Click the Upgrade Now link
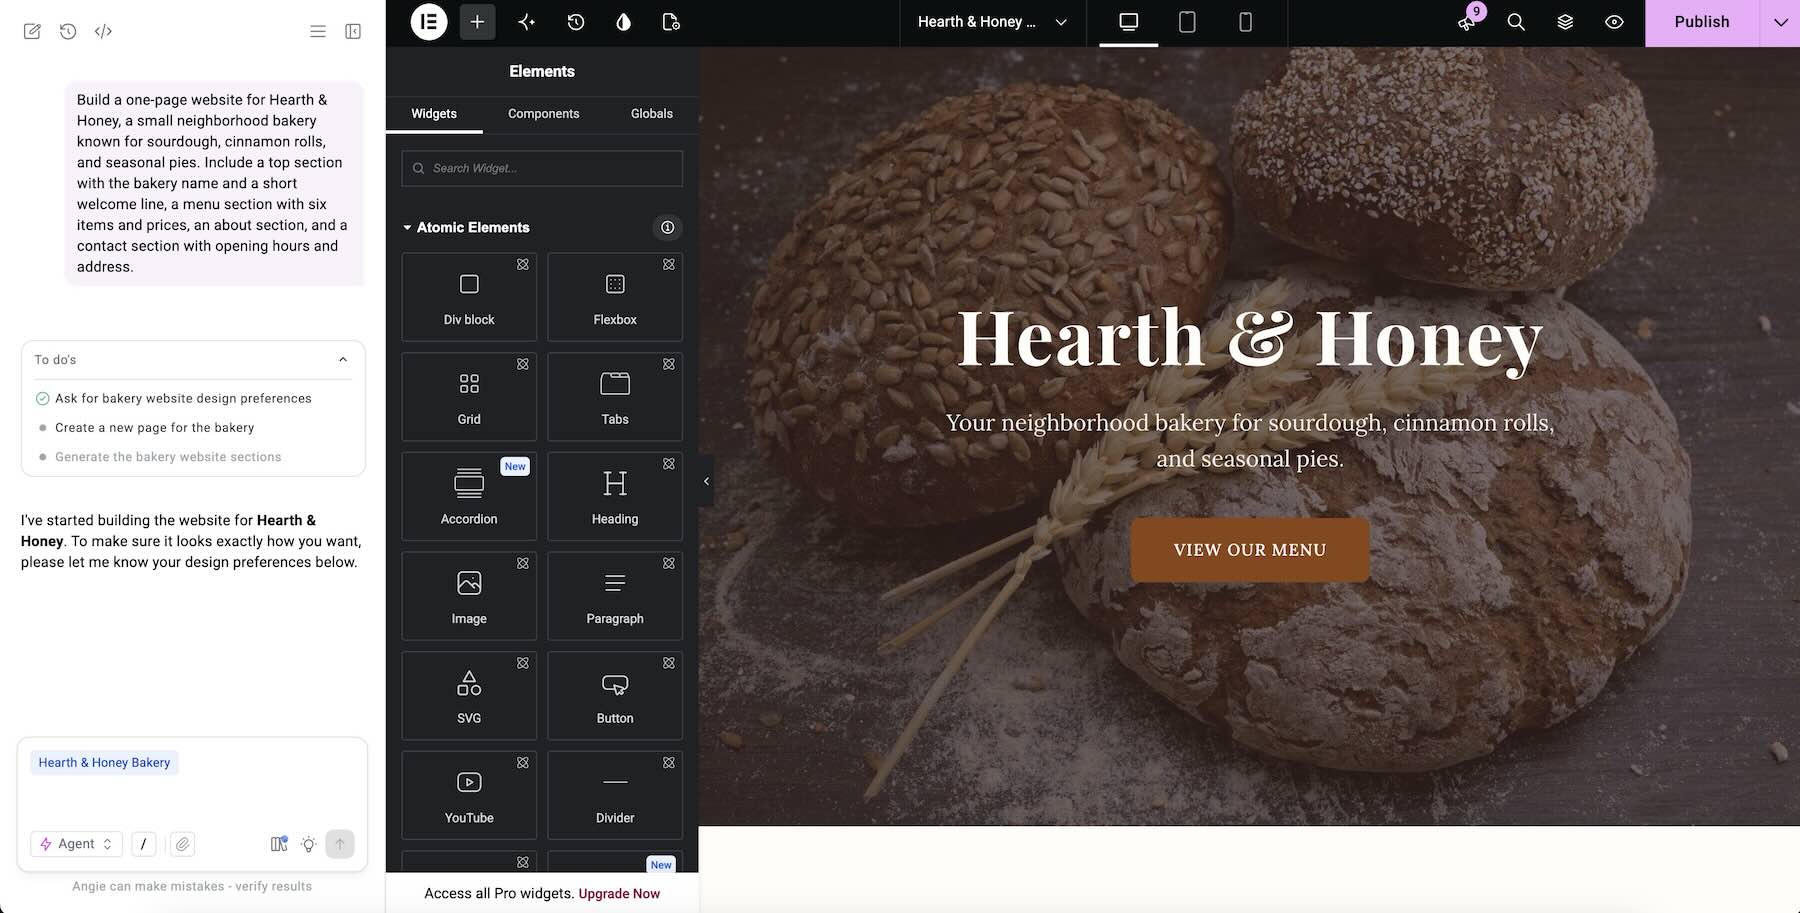This screenshot has height=913, width=1800. point(619,894)
